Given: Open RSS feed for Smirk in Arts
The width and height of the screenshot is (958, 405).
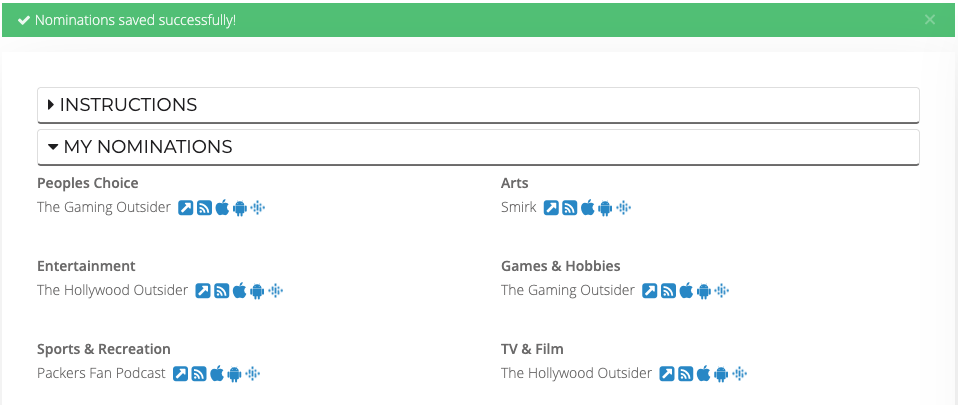Looking at the screenshot, I should [569, 208].
